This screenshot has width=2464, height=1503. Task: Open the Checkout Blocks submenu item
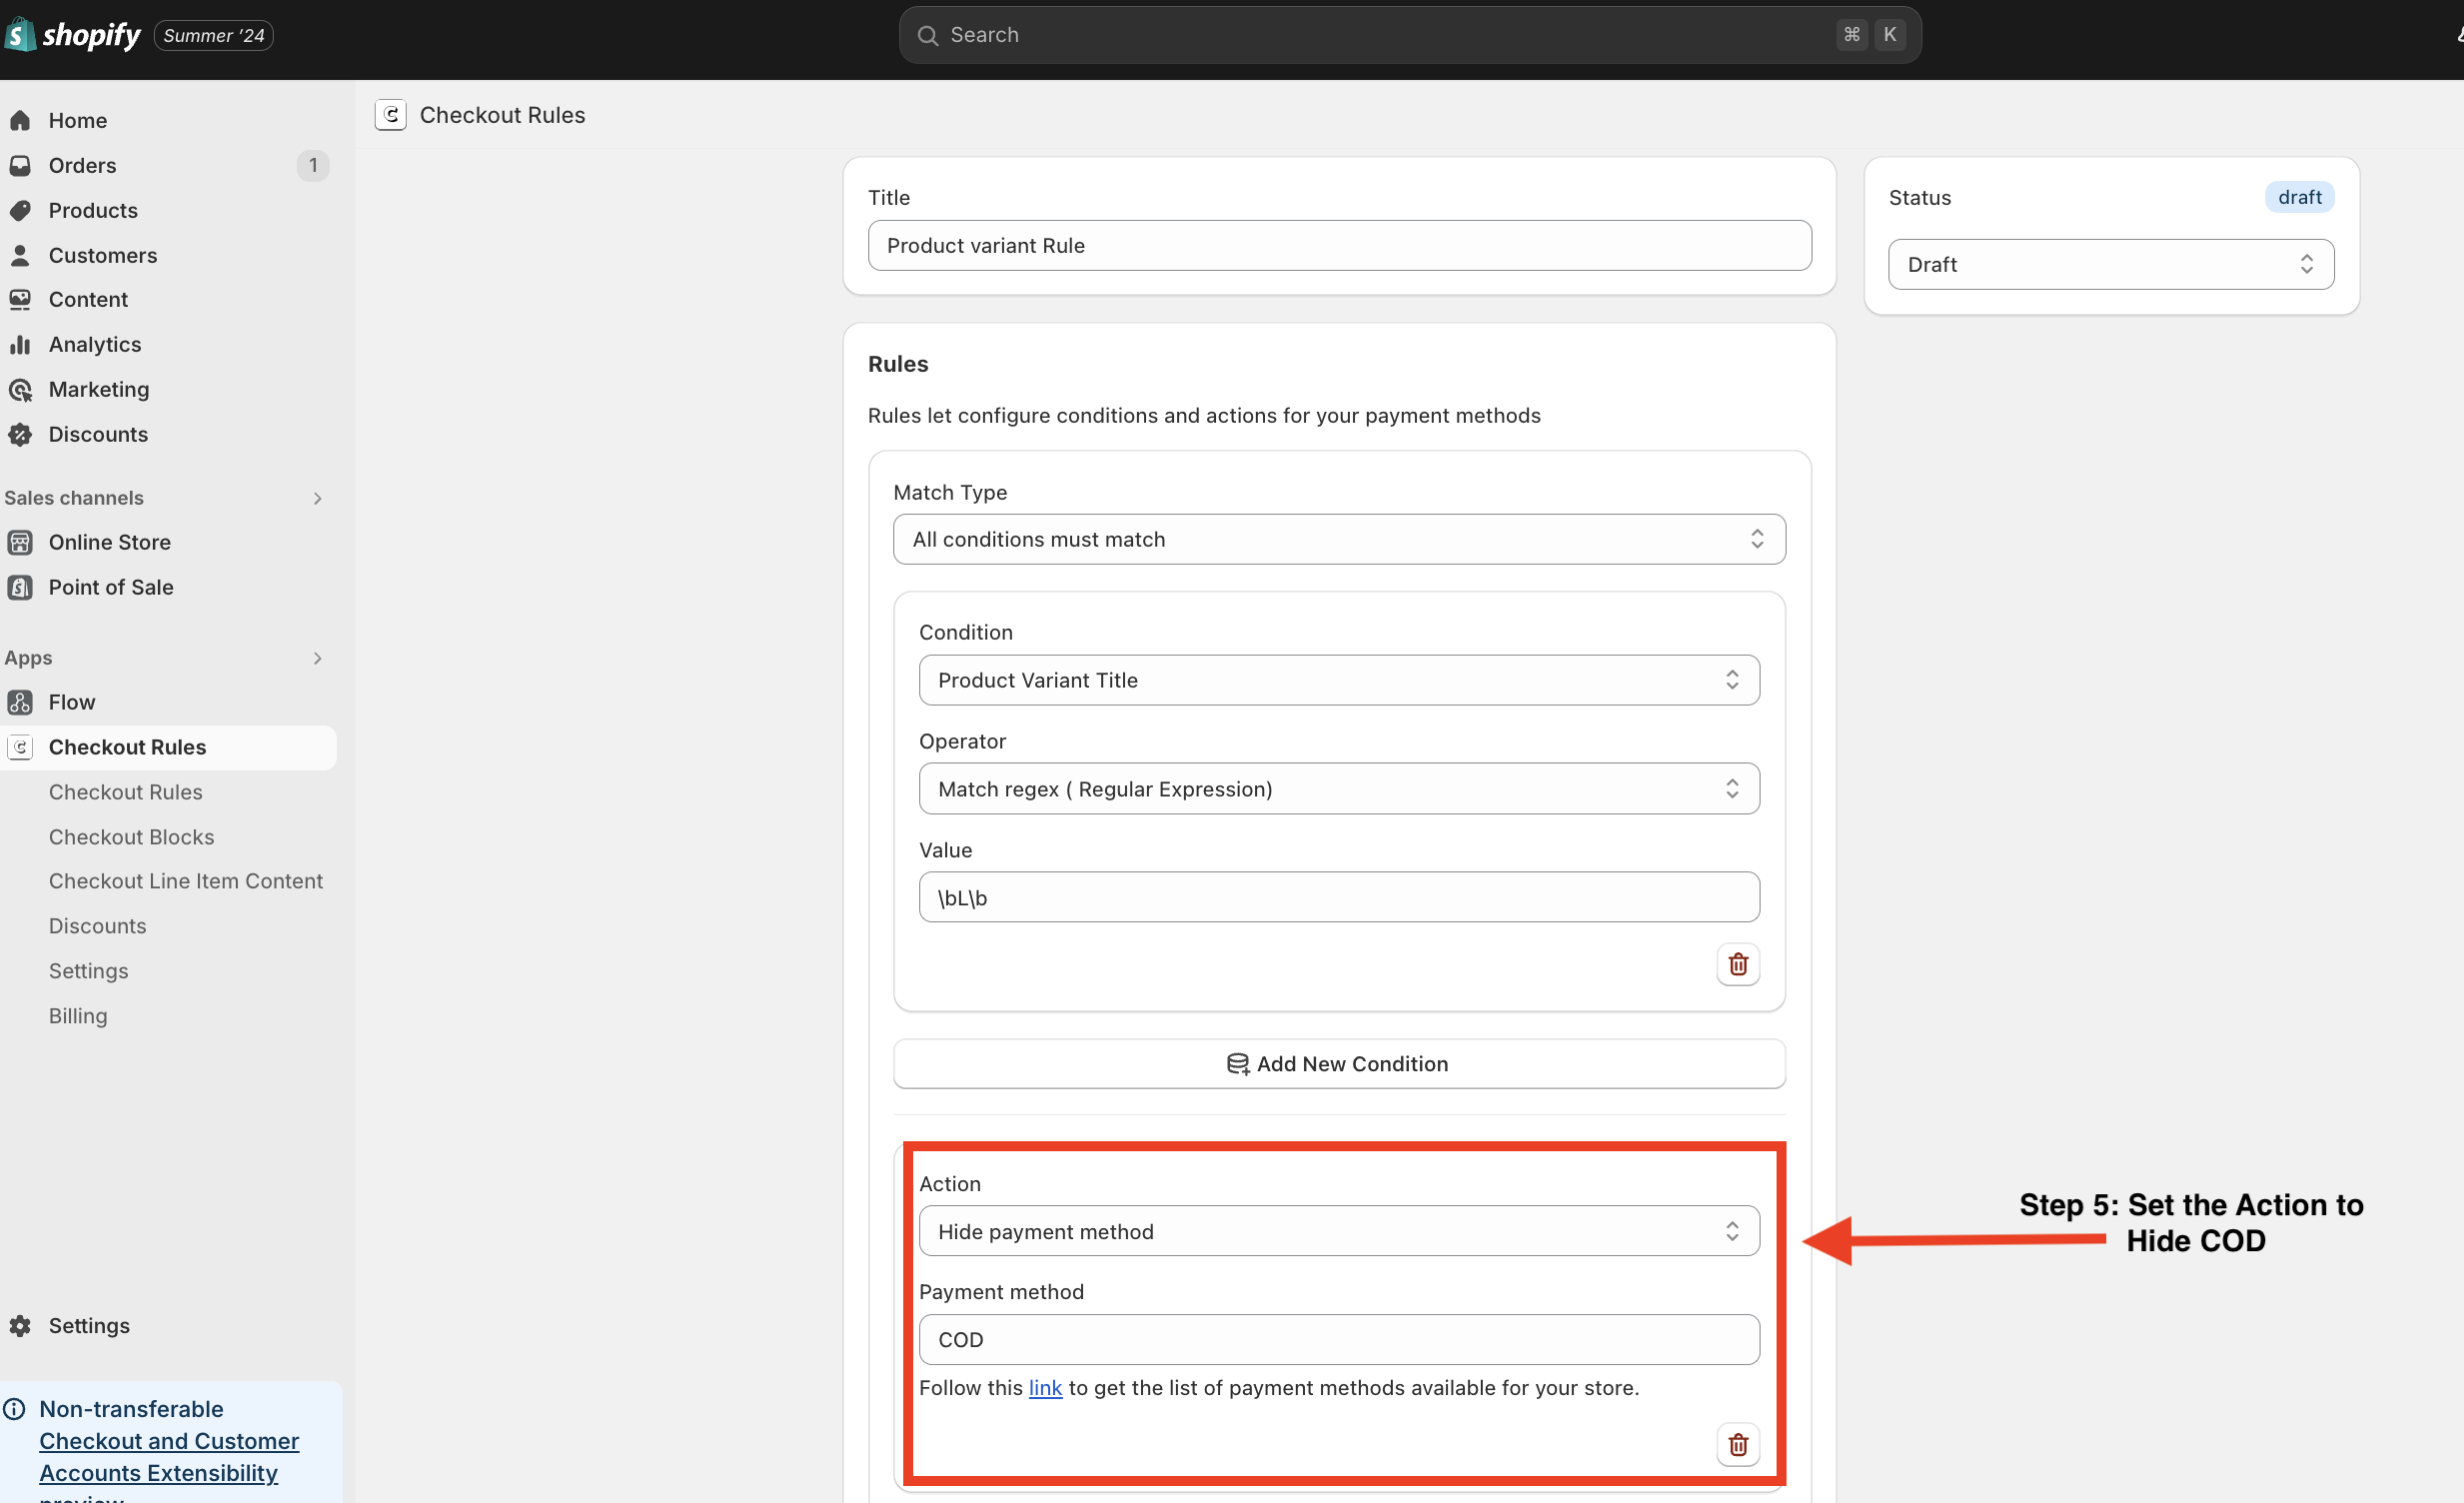131,836
